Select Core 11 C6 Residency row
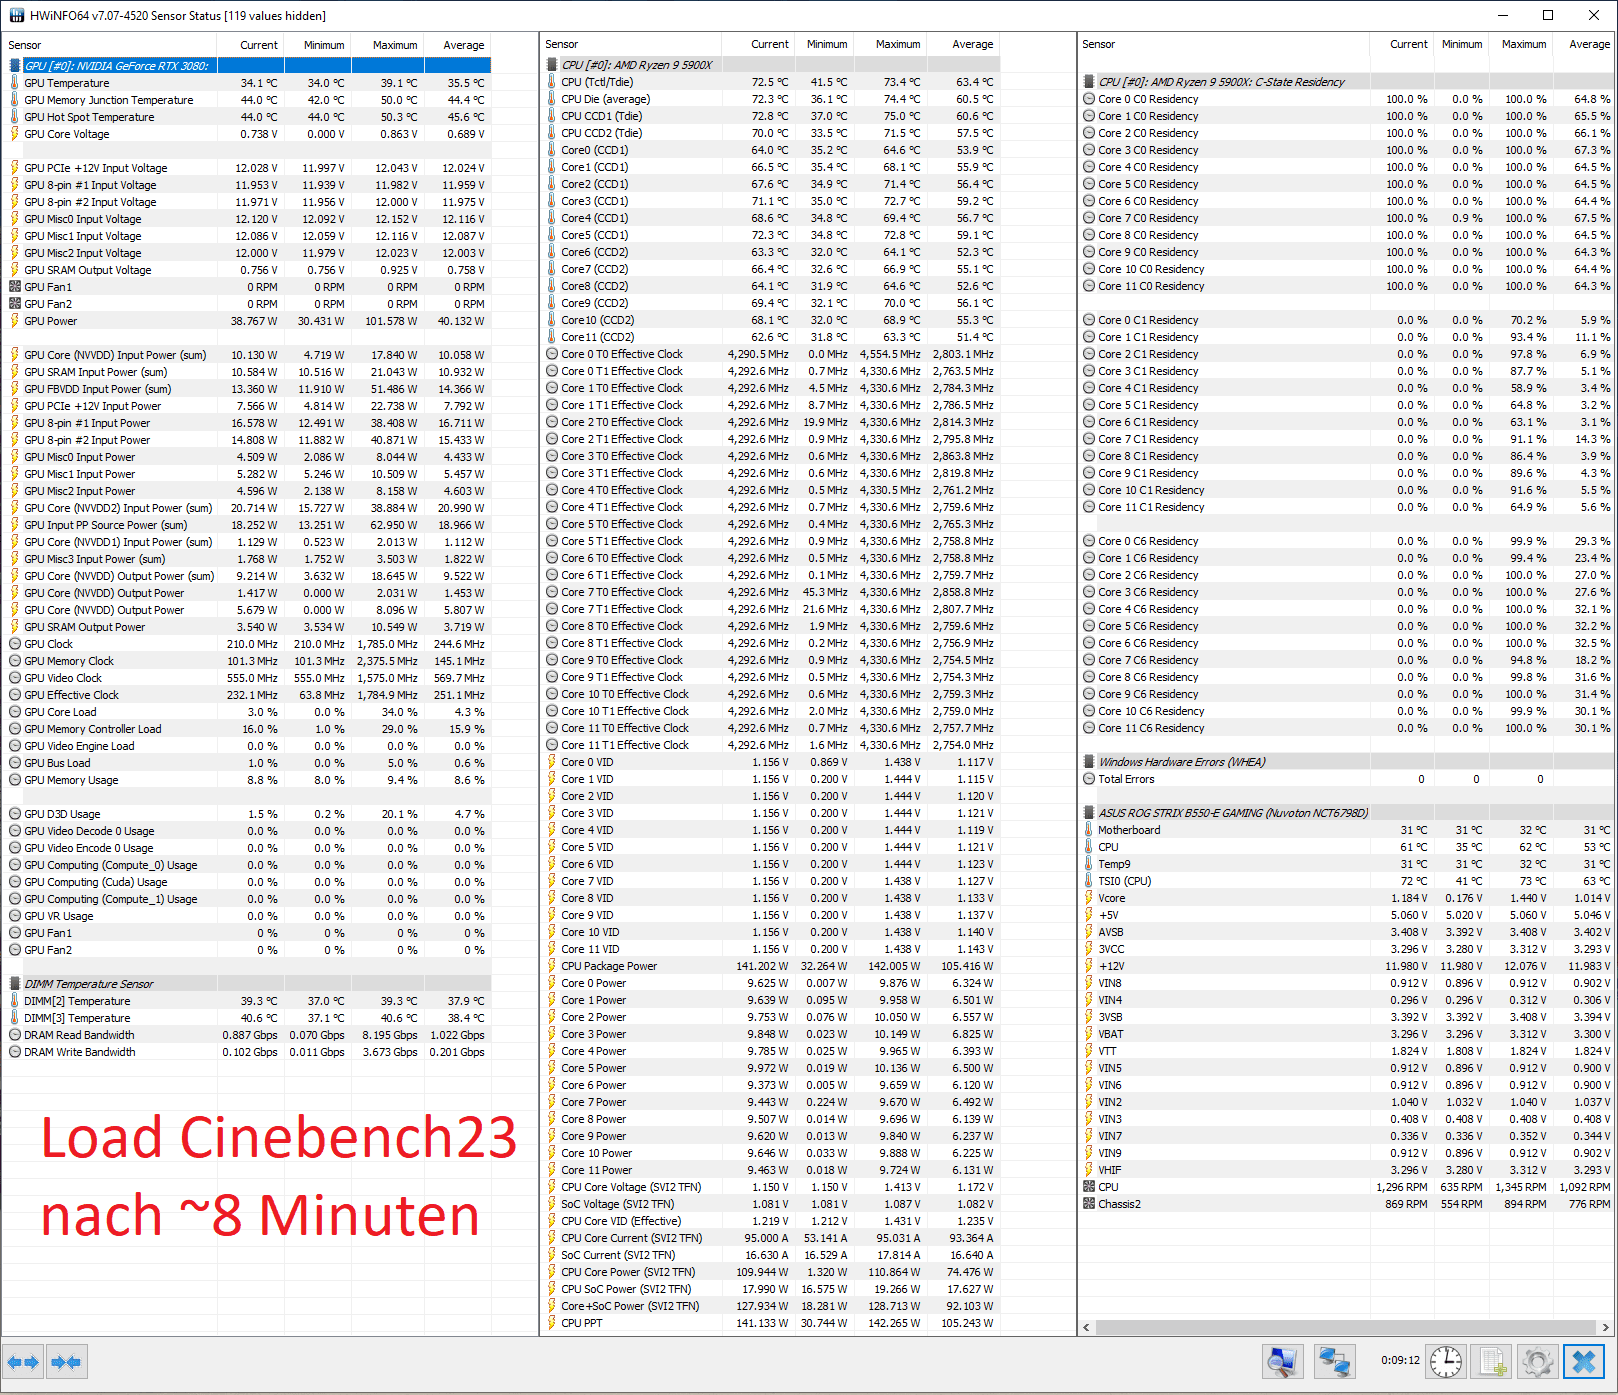Viewport: 1618px width, 1395px height. [1347, 728]
